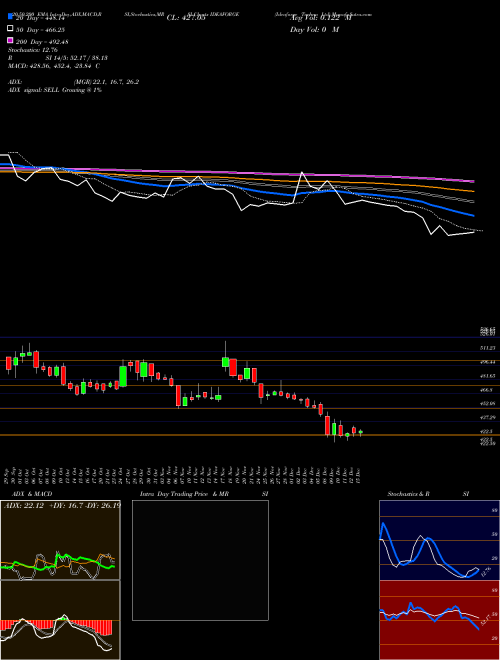Click the magenta 200 Day EMA legend swatch
Image resolution: width=500 pixels, height=660 pixels.
[x=11, y=40]
